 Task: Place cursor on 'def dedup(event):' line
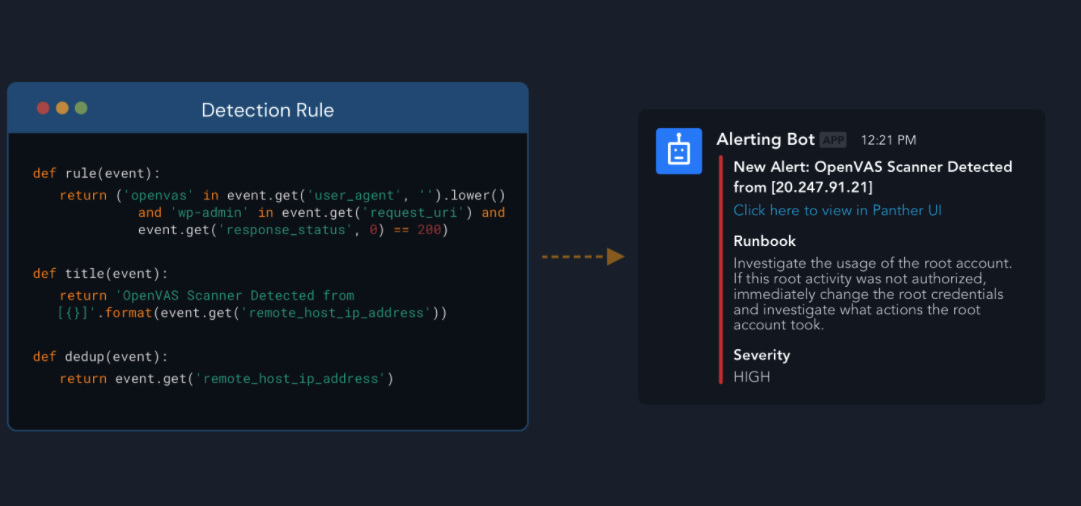coord(100,356)
